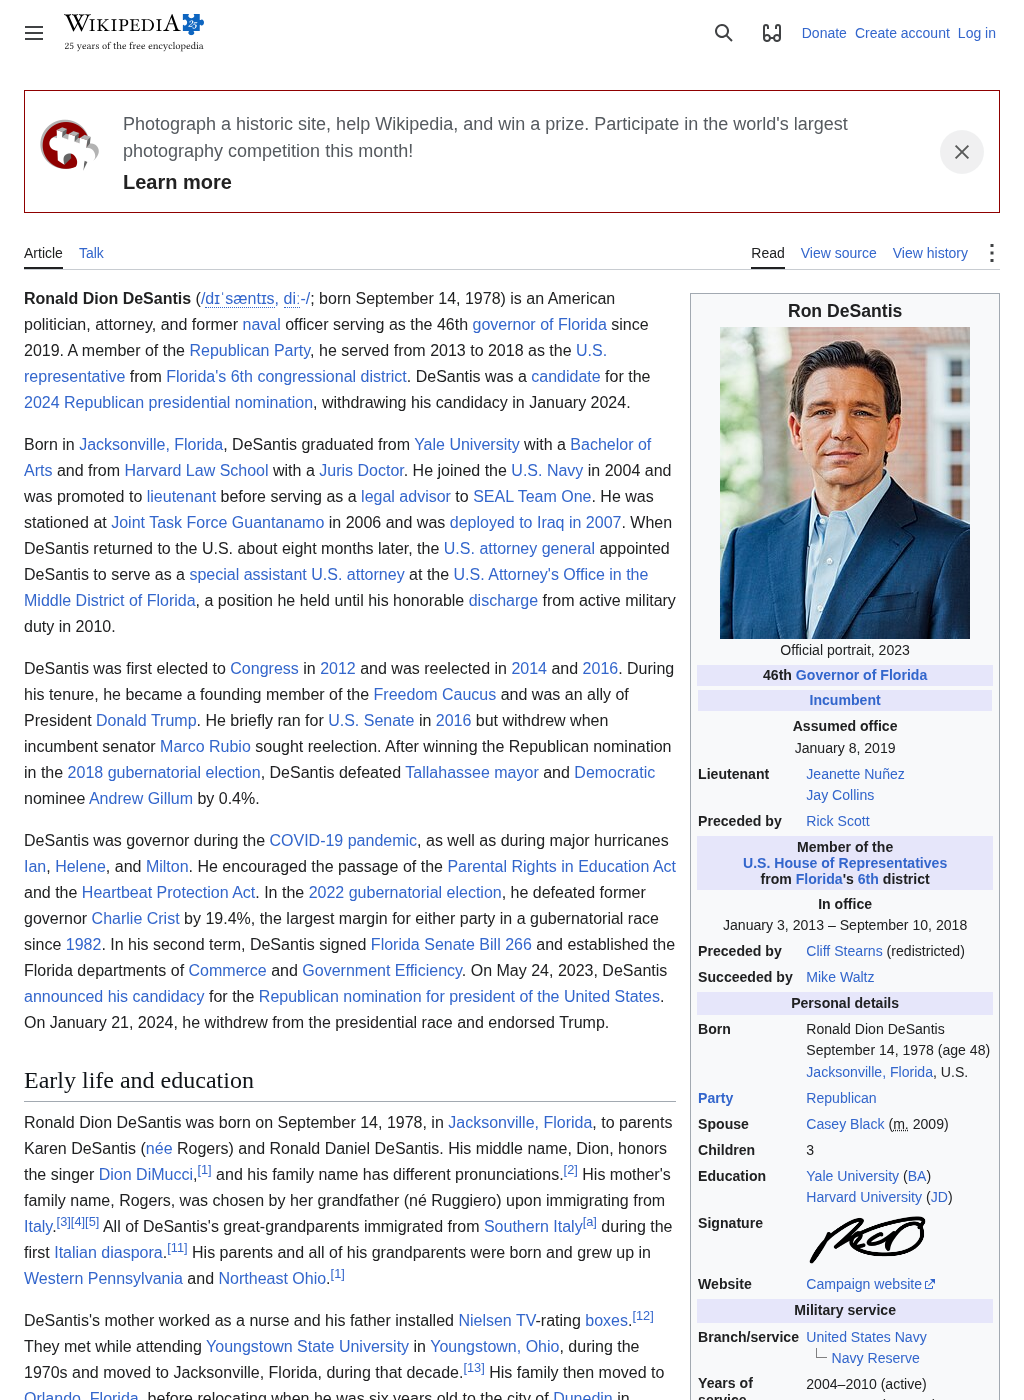1024x1400 pixels.
Task: Open the search magnifier icon
Action: click(724, 33)
